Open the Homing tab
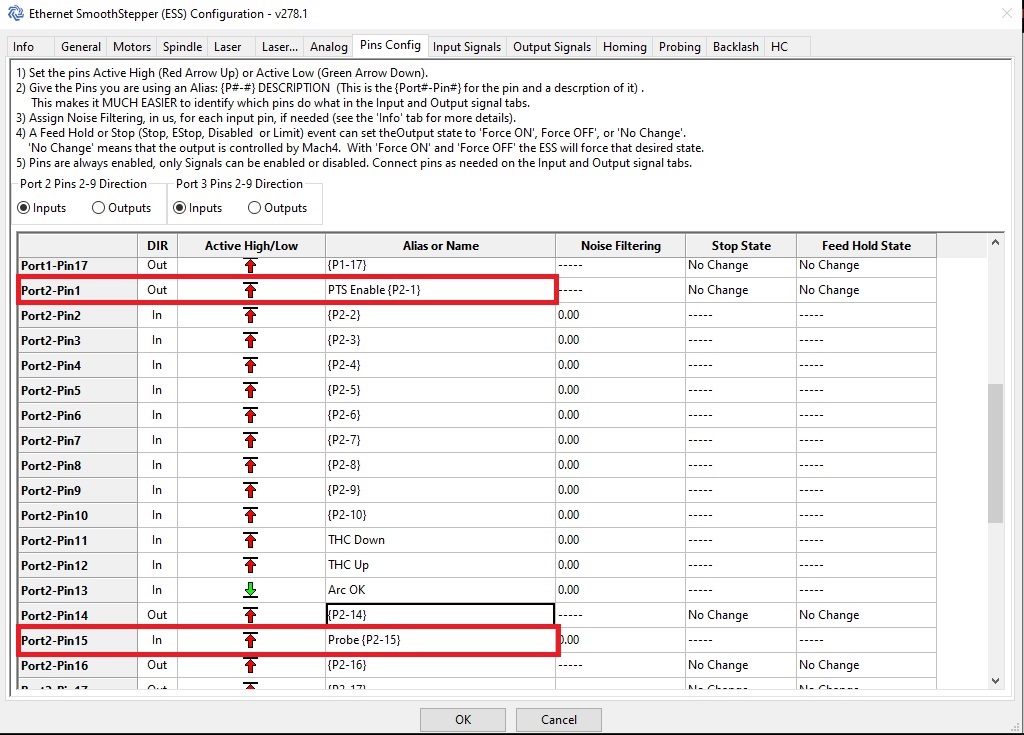The width and height of the screenshot is (1024, 735). coord(624,46)
